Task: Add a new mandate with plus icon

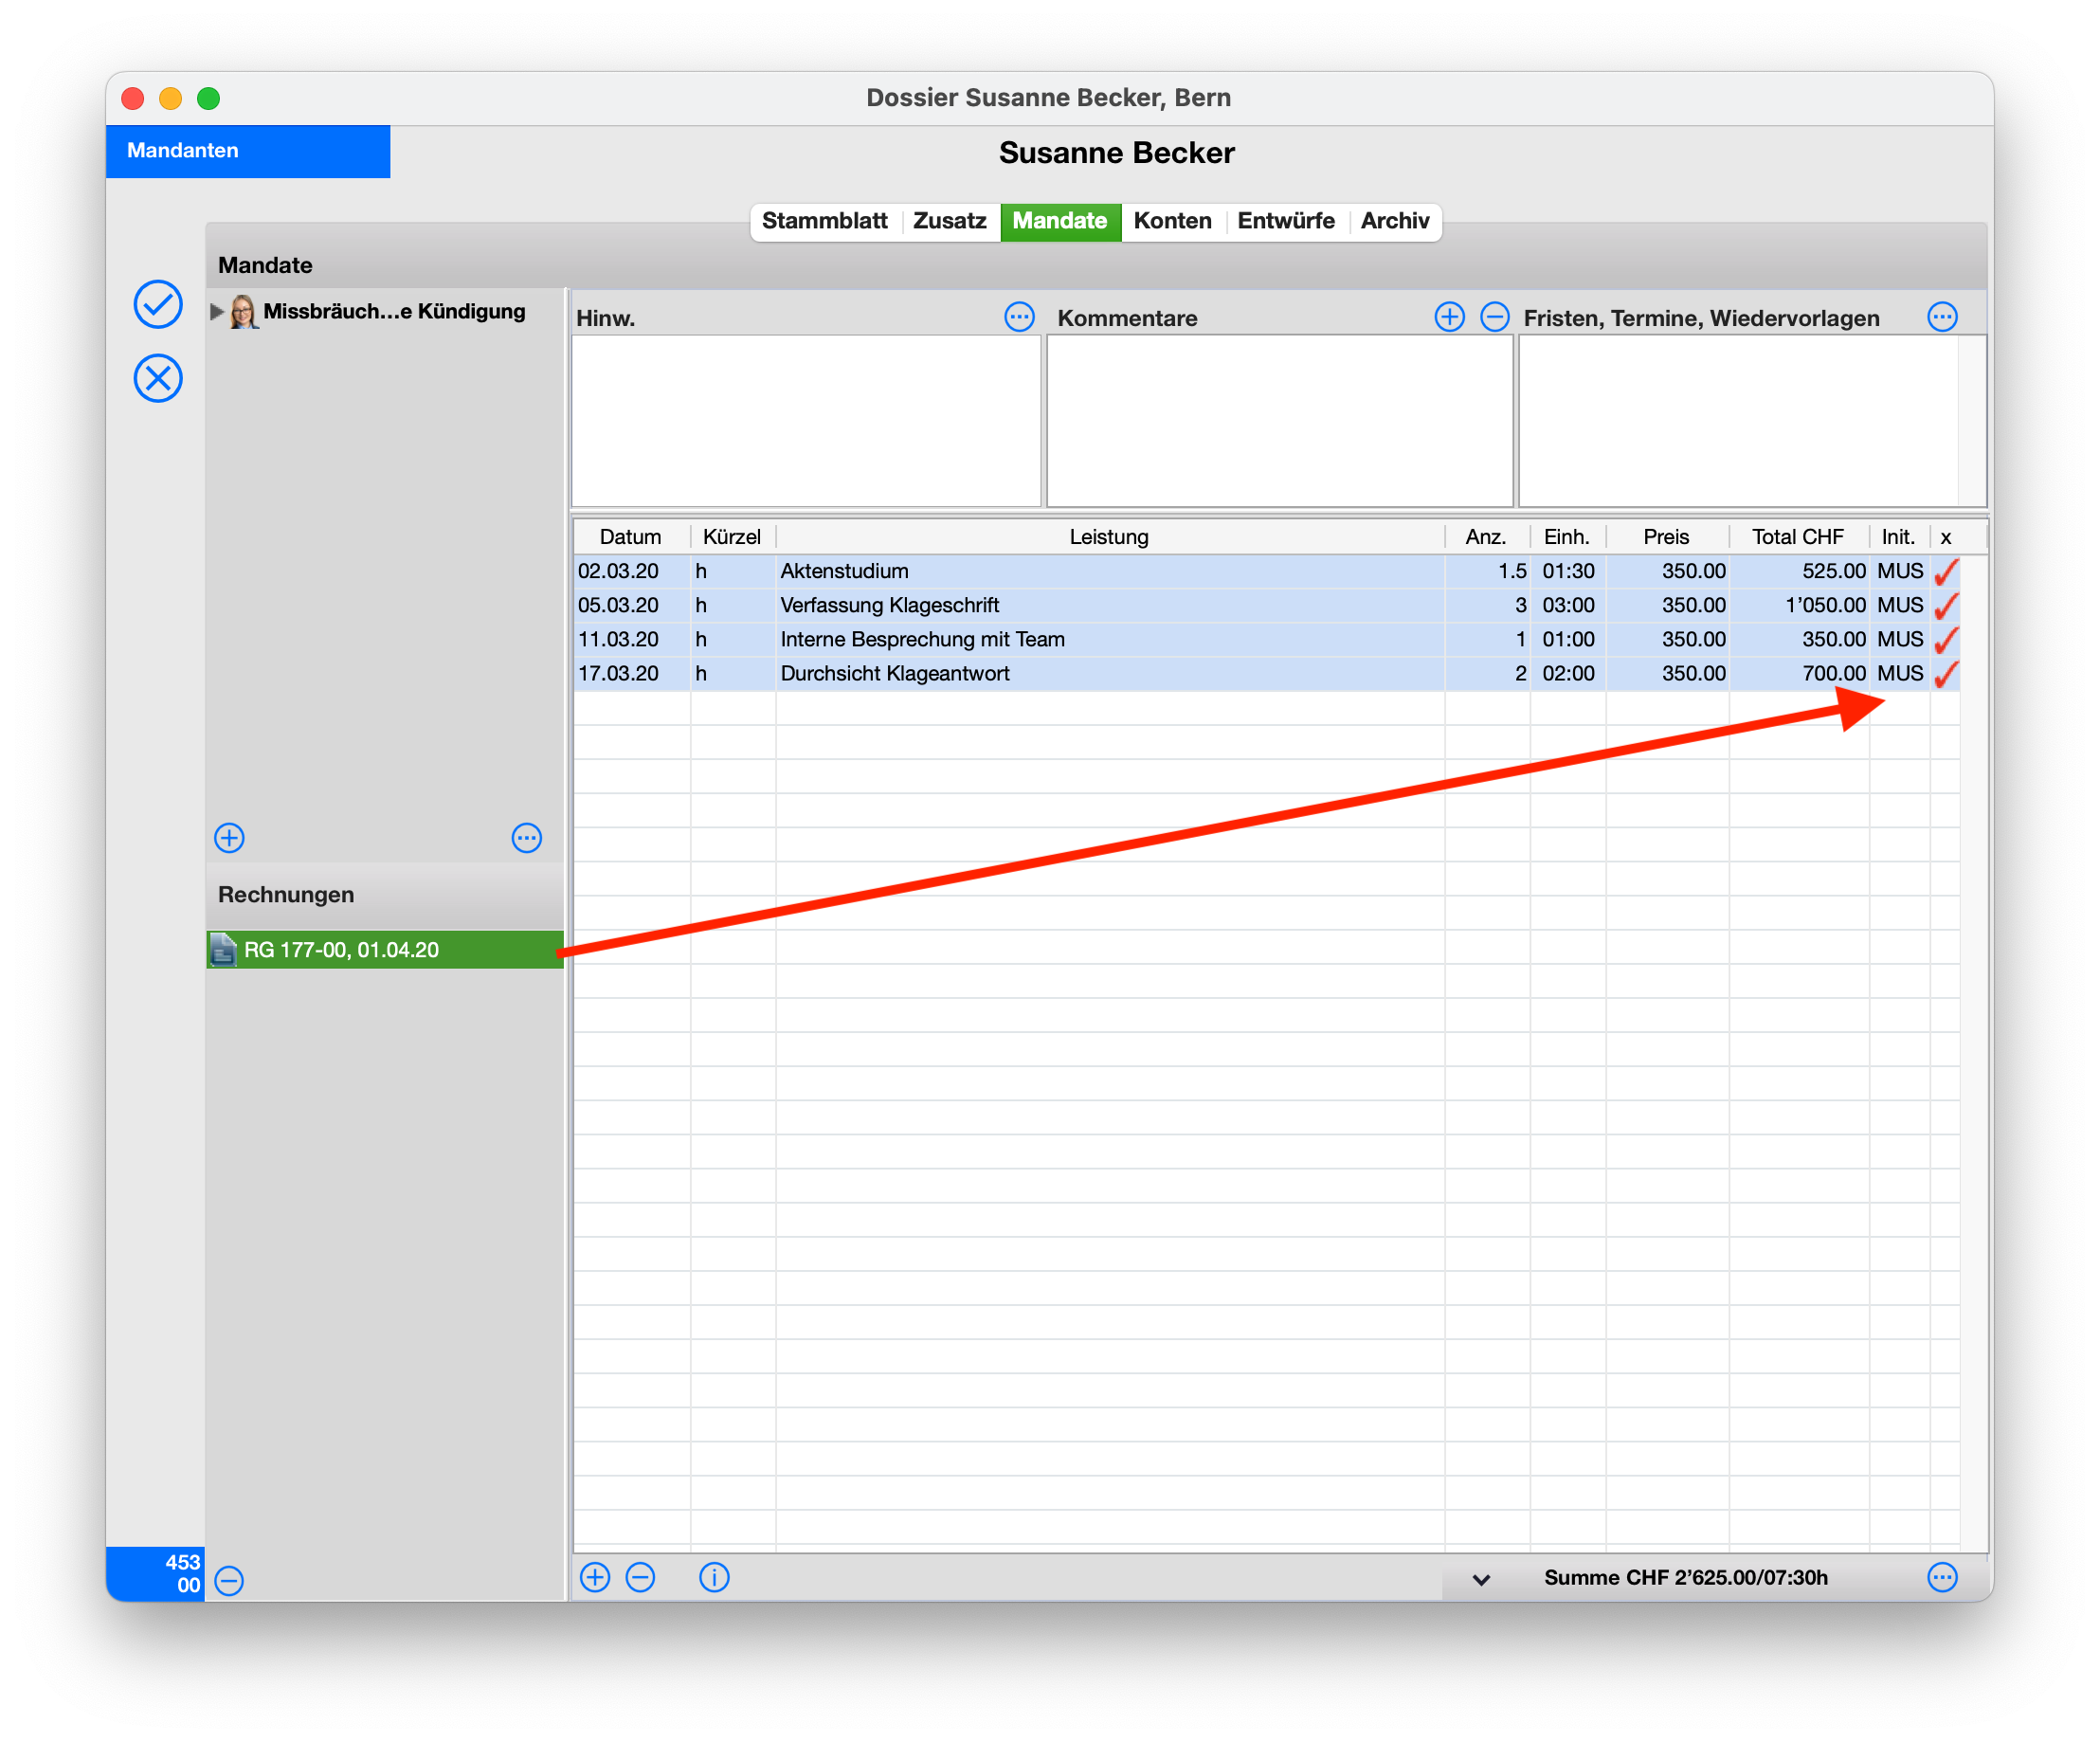Action: click(x=229, y=837)
